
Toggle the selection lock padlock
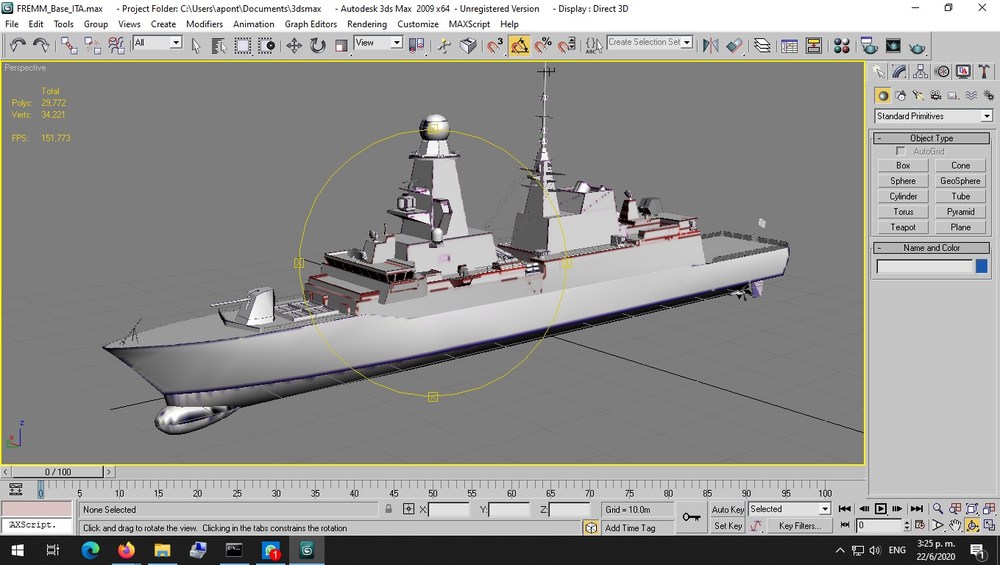388,509
